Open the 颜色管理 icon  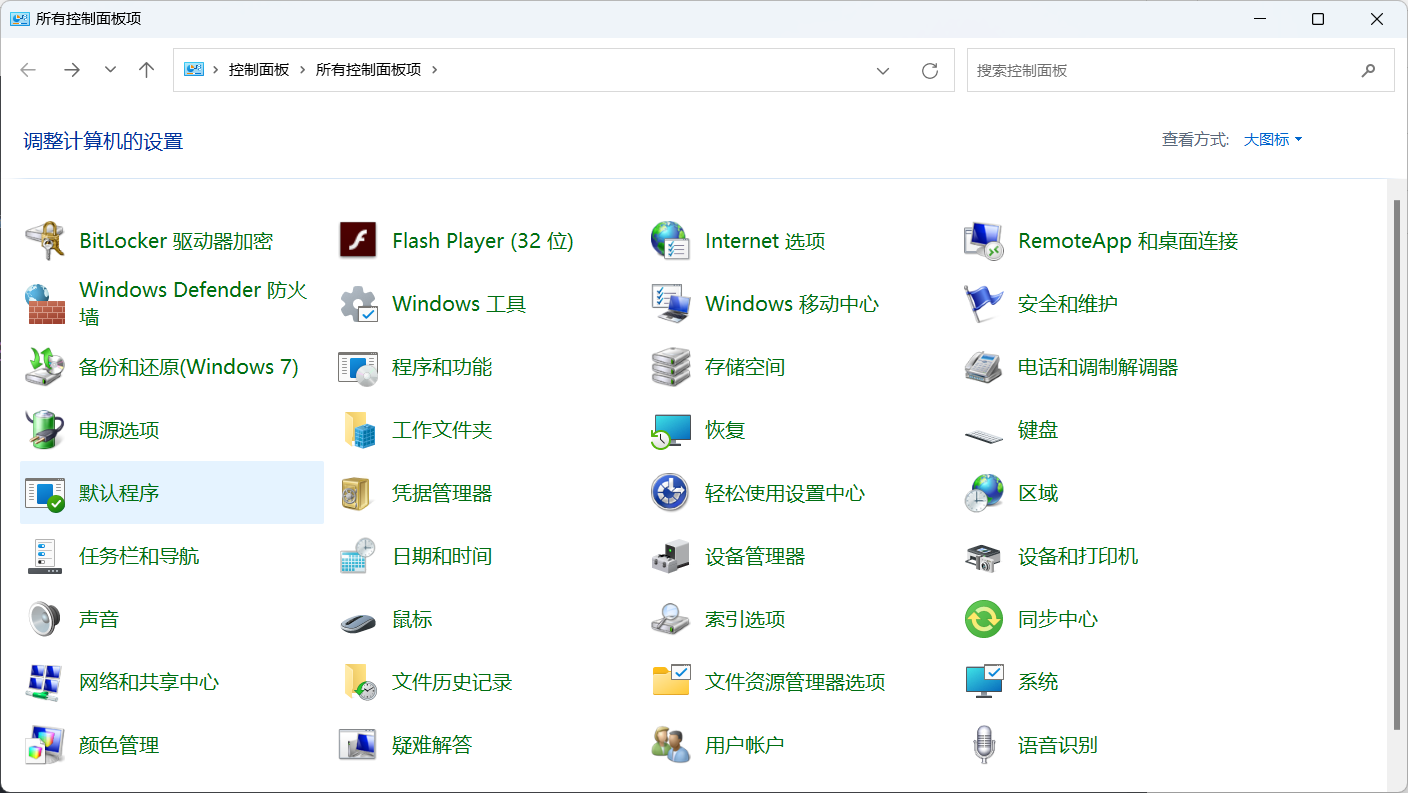(45, 745)
